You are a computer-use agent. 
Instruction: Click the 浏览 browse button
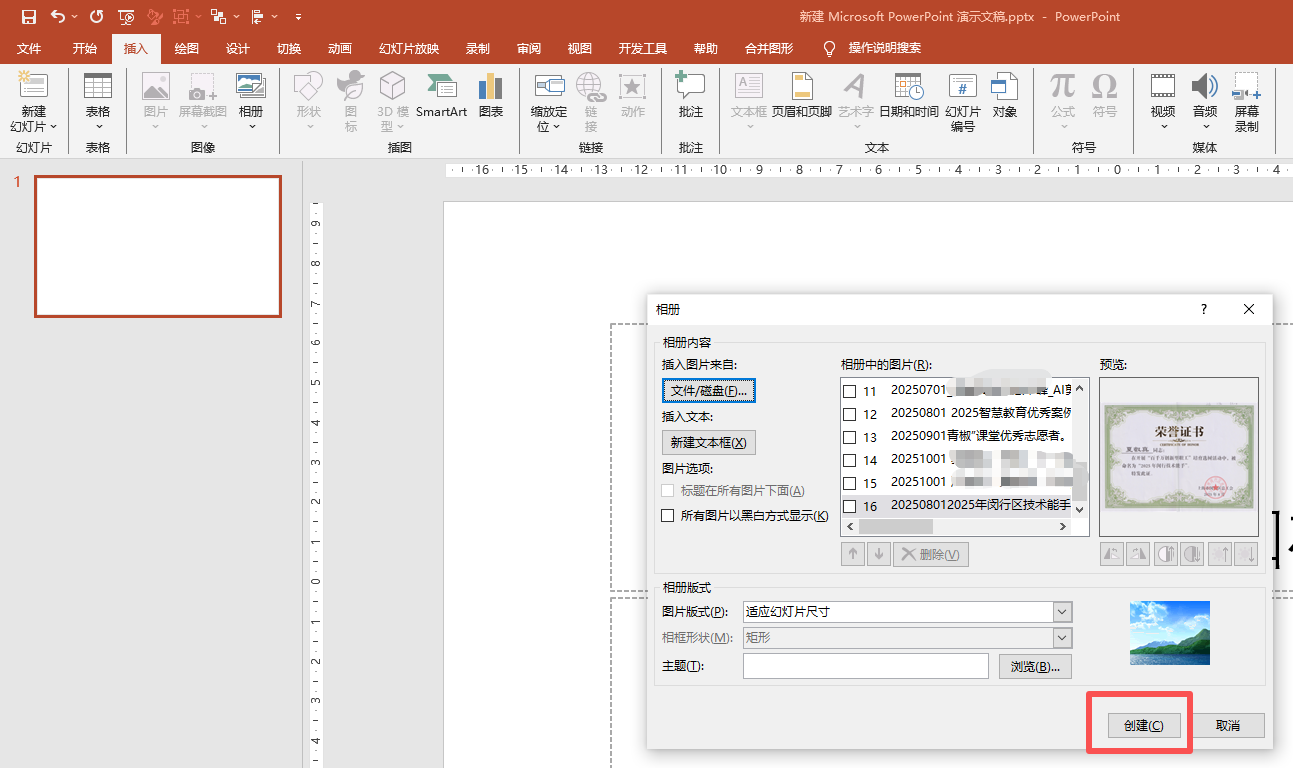tap(1035, 666)
